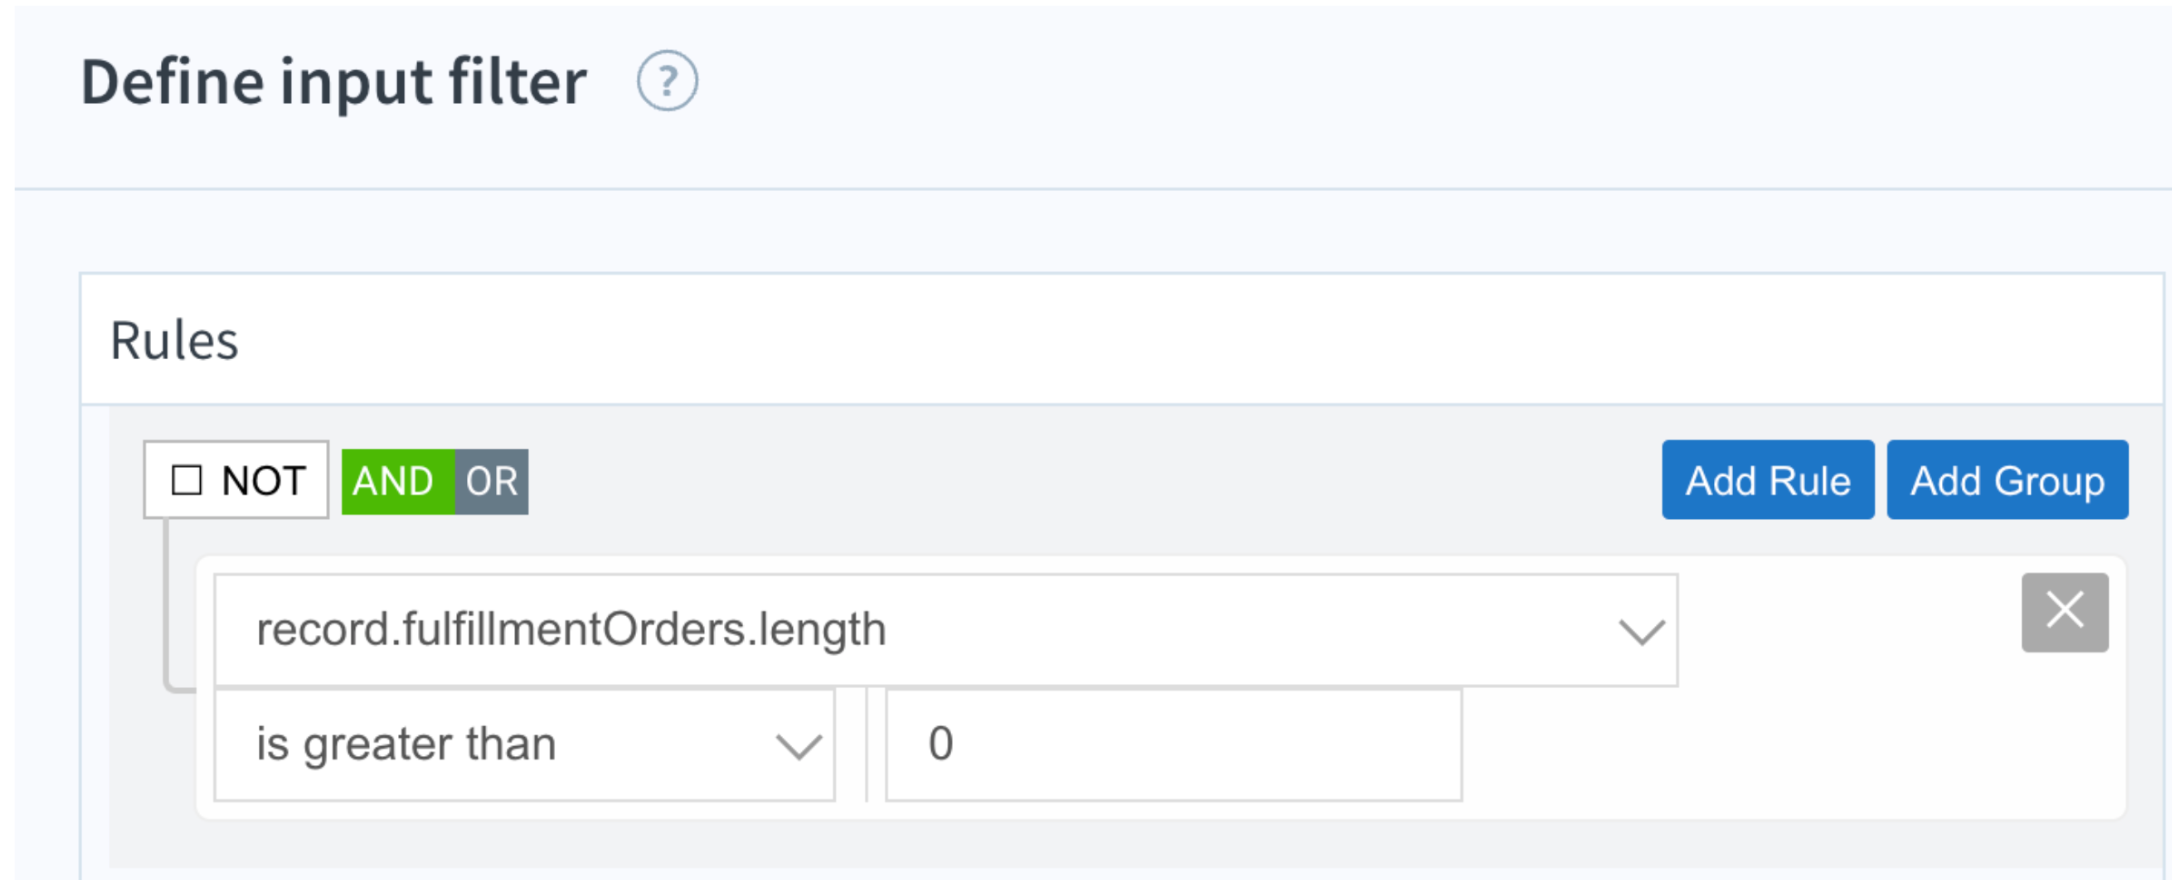Click the NOT label text
Viewport: 2172px width, 880px height.
pos(264,481)
